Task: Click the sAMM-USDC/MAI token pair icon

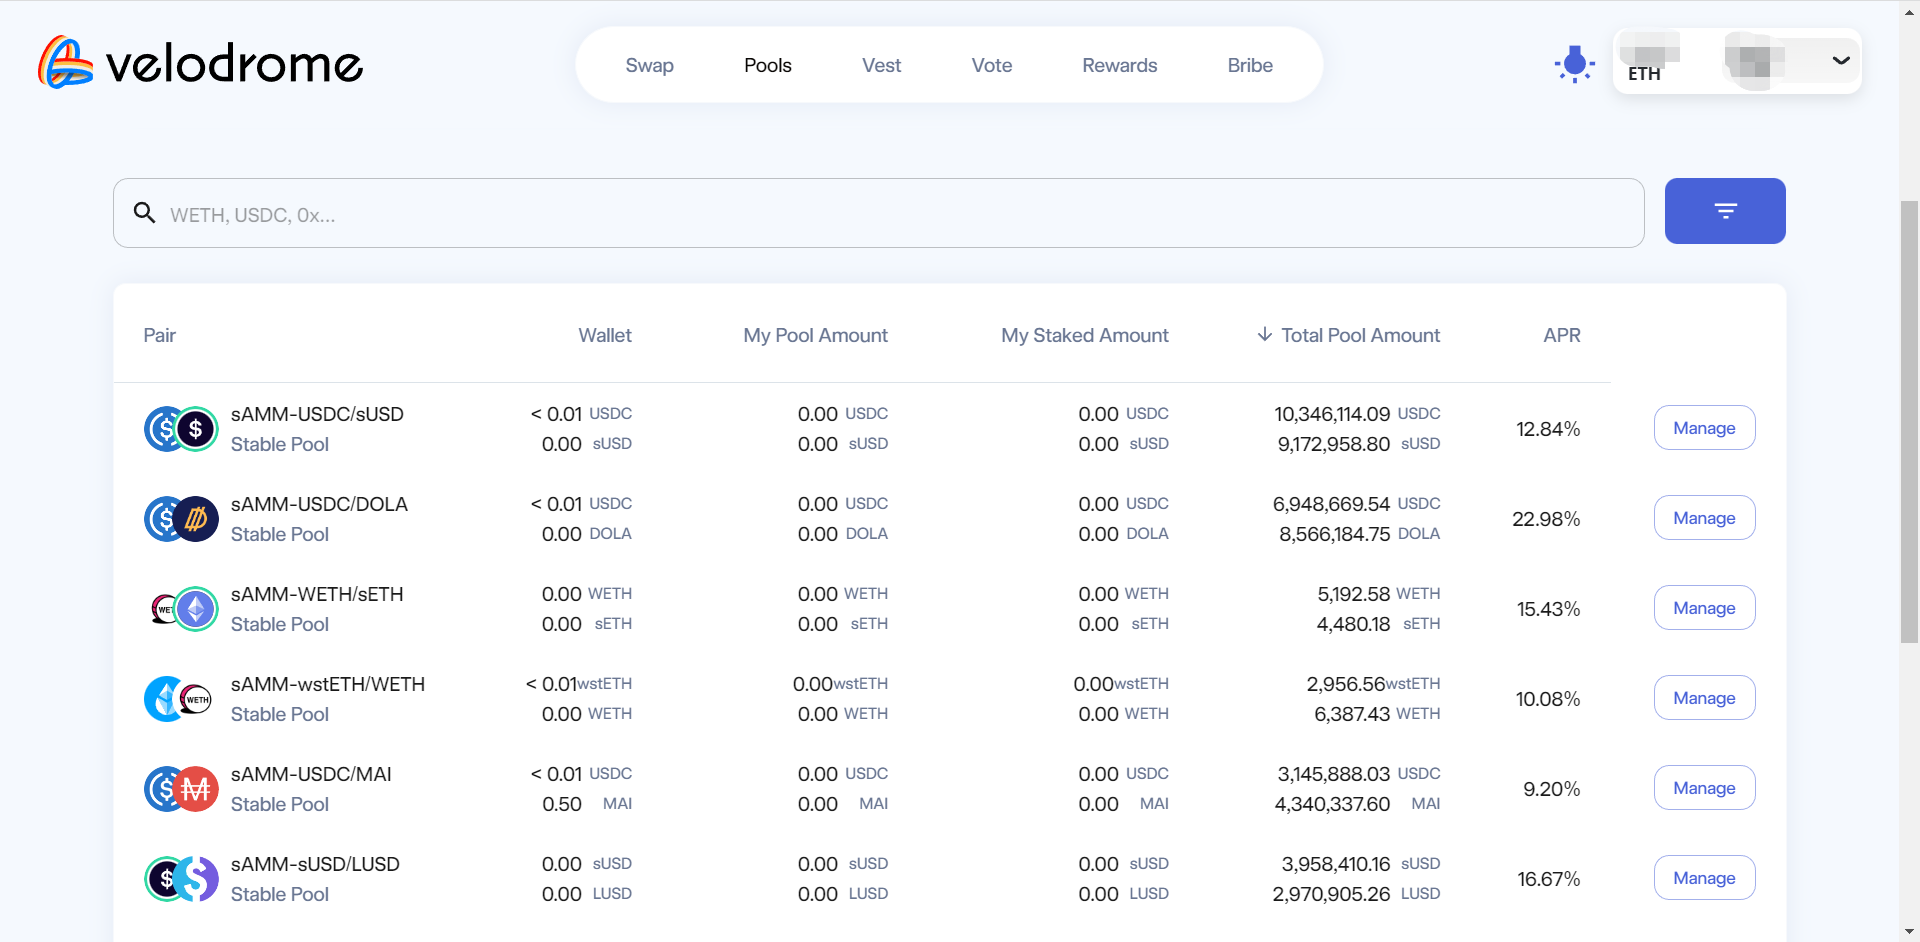Action: [x=181, y=789]
